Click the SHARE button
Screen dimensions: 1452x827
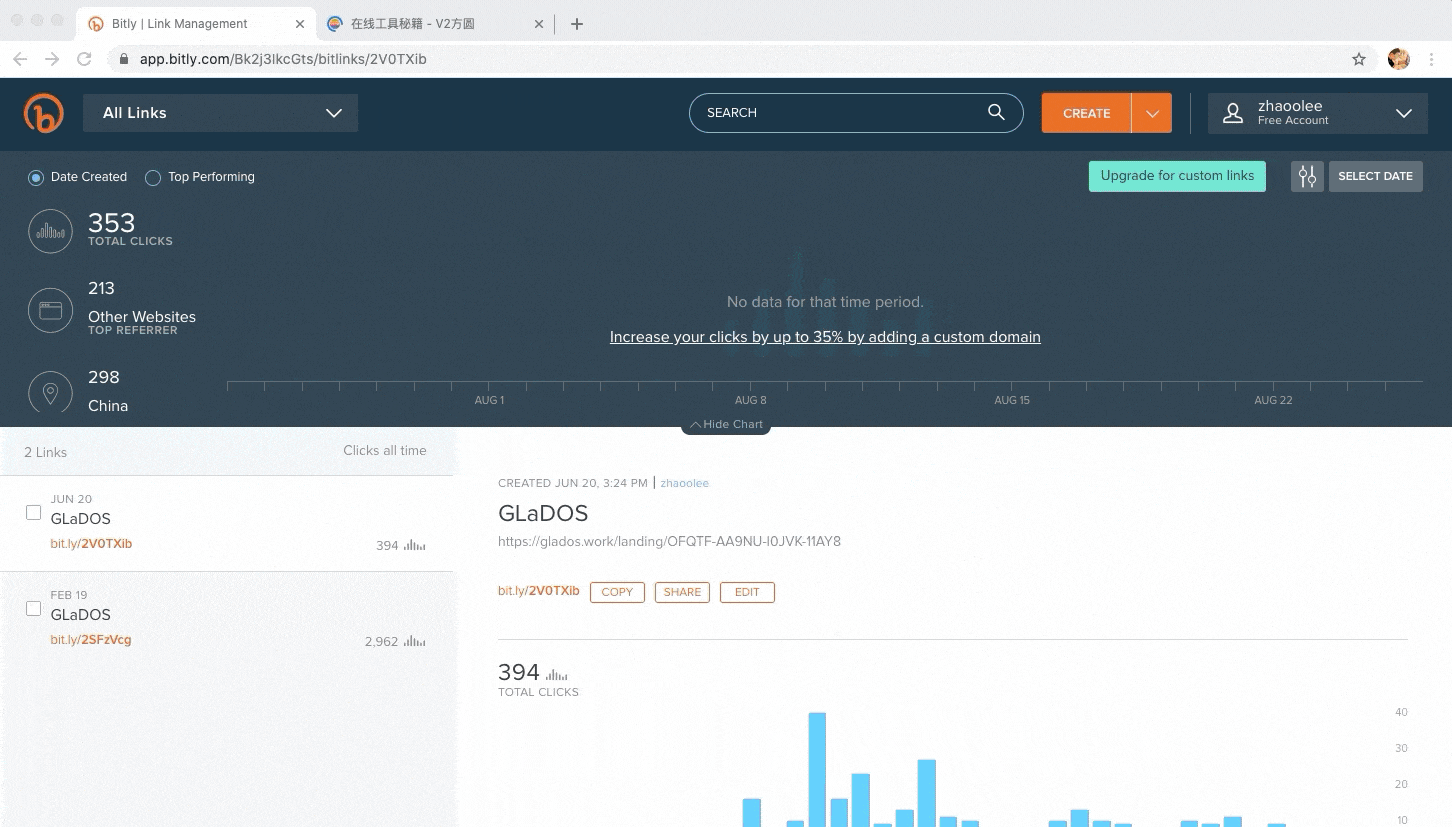click(682, 592)
